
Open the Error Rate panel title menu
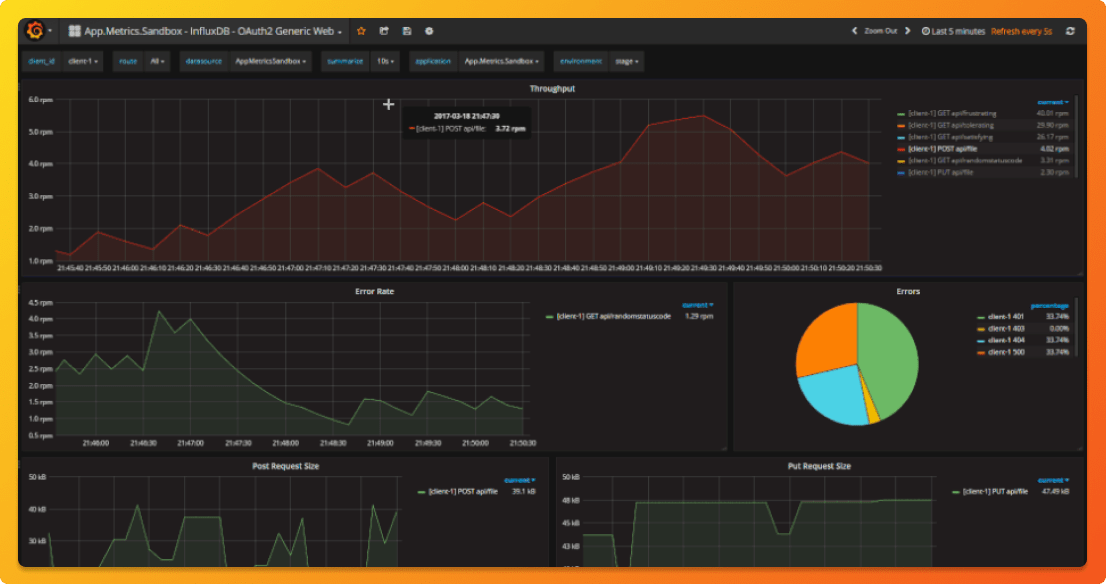(374, 291)
